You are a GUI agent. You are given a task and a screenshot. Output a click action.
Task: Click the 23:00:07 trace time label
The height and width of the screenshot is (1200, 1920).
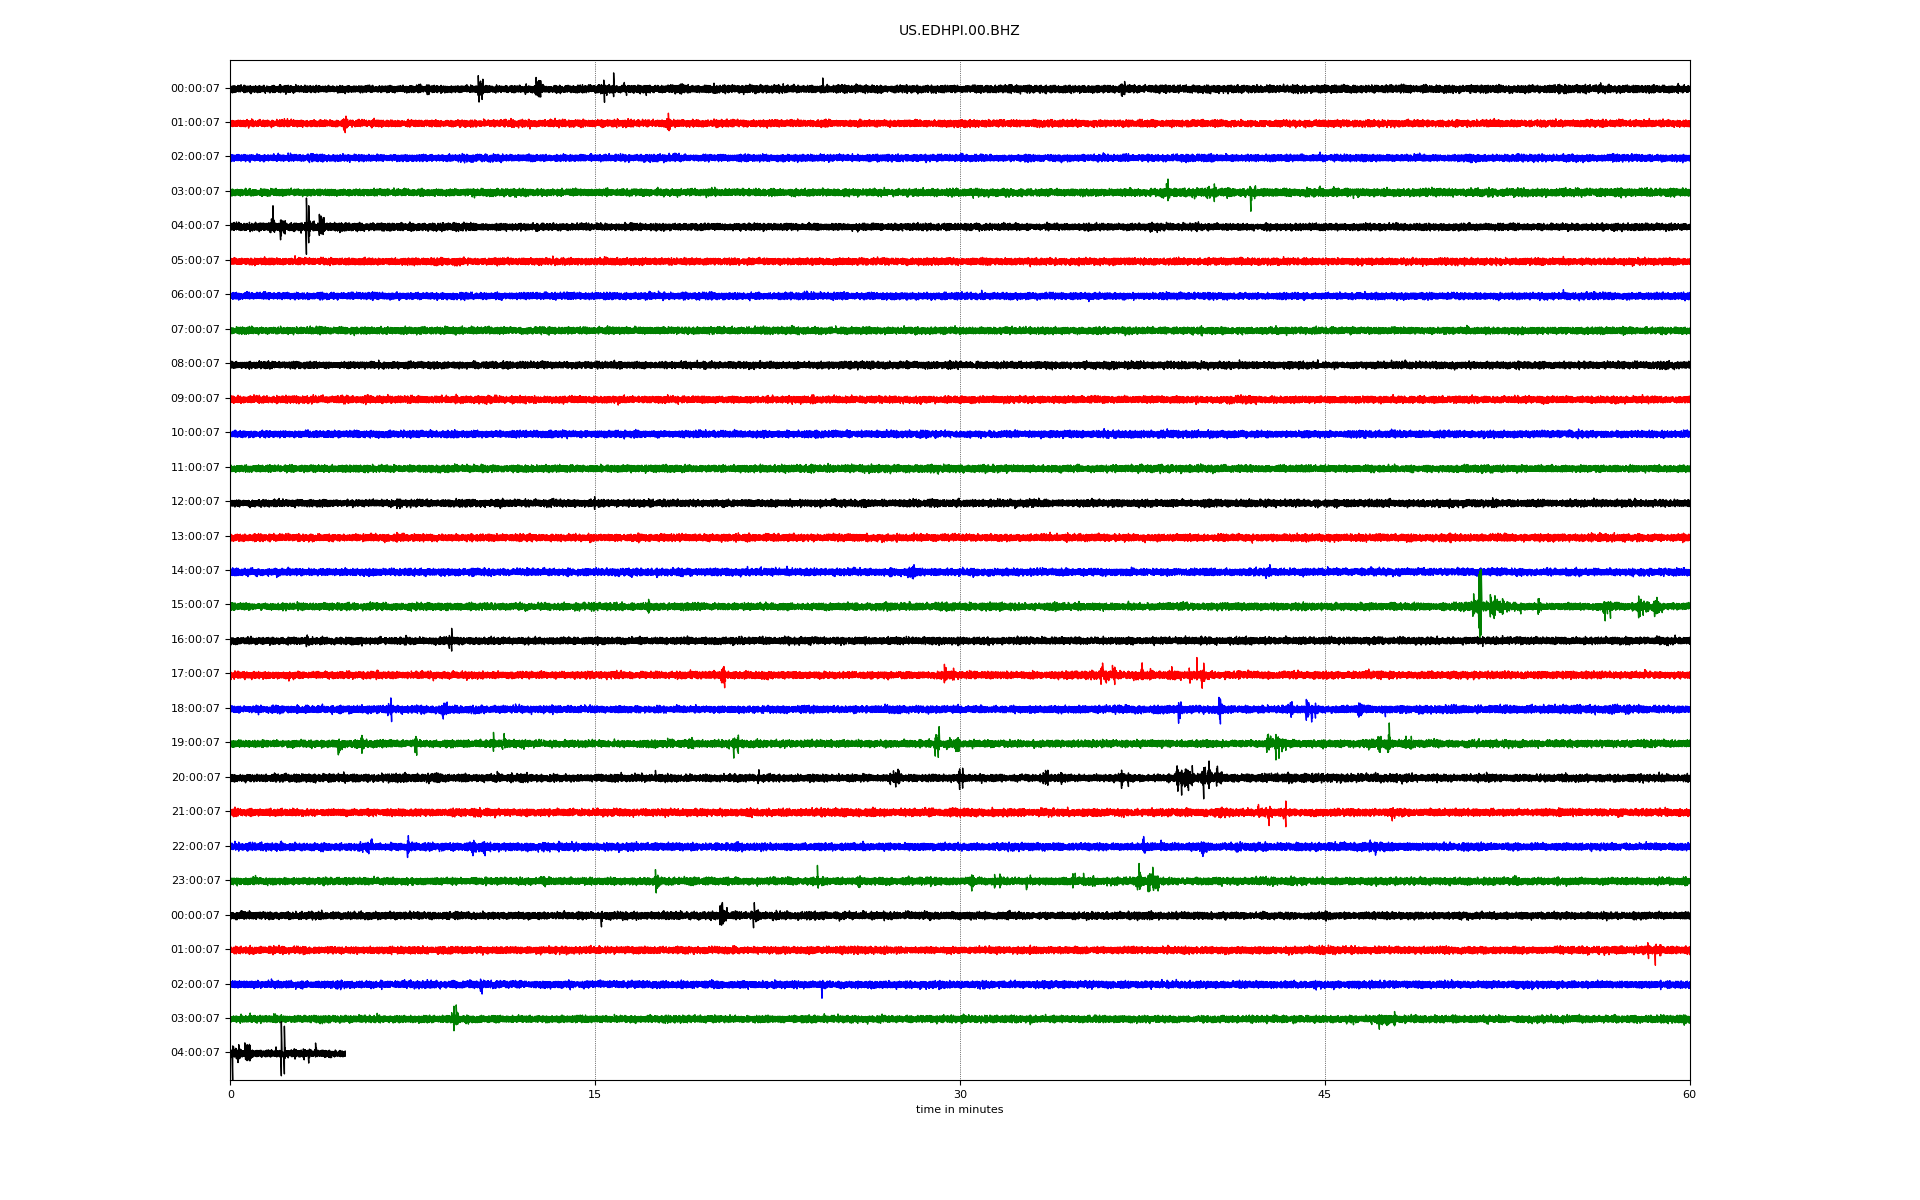pos(195,881)
